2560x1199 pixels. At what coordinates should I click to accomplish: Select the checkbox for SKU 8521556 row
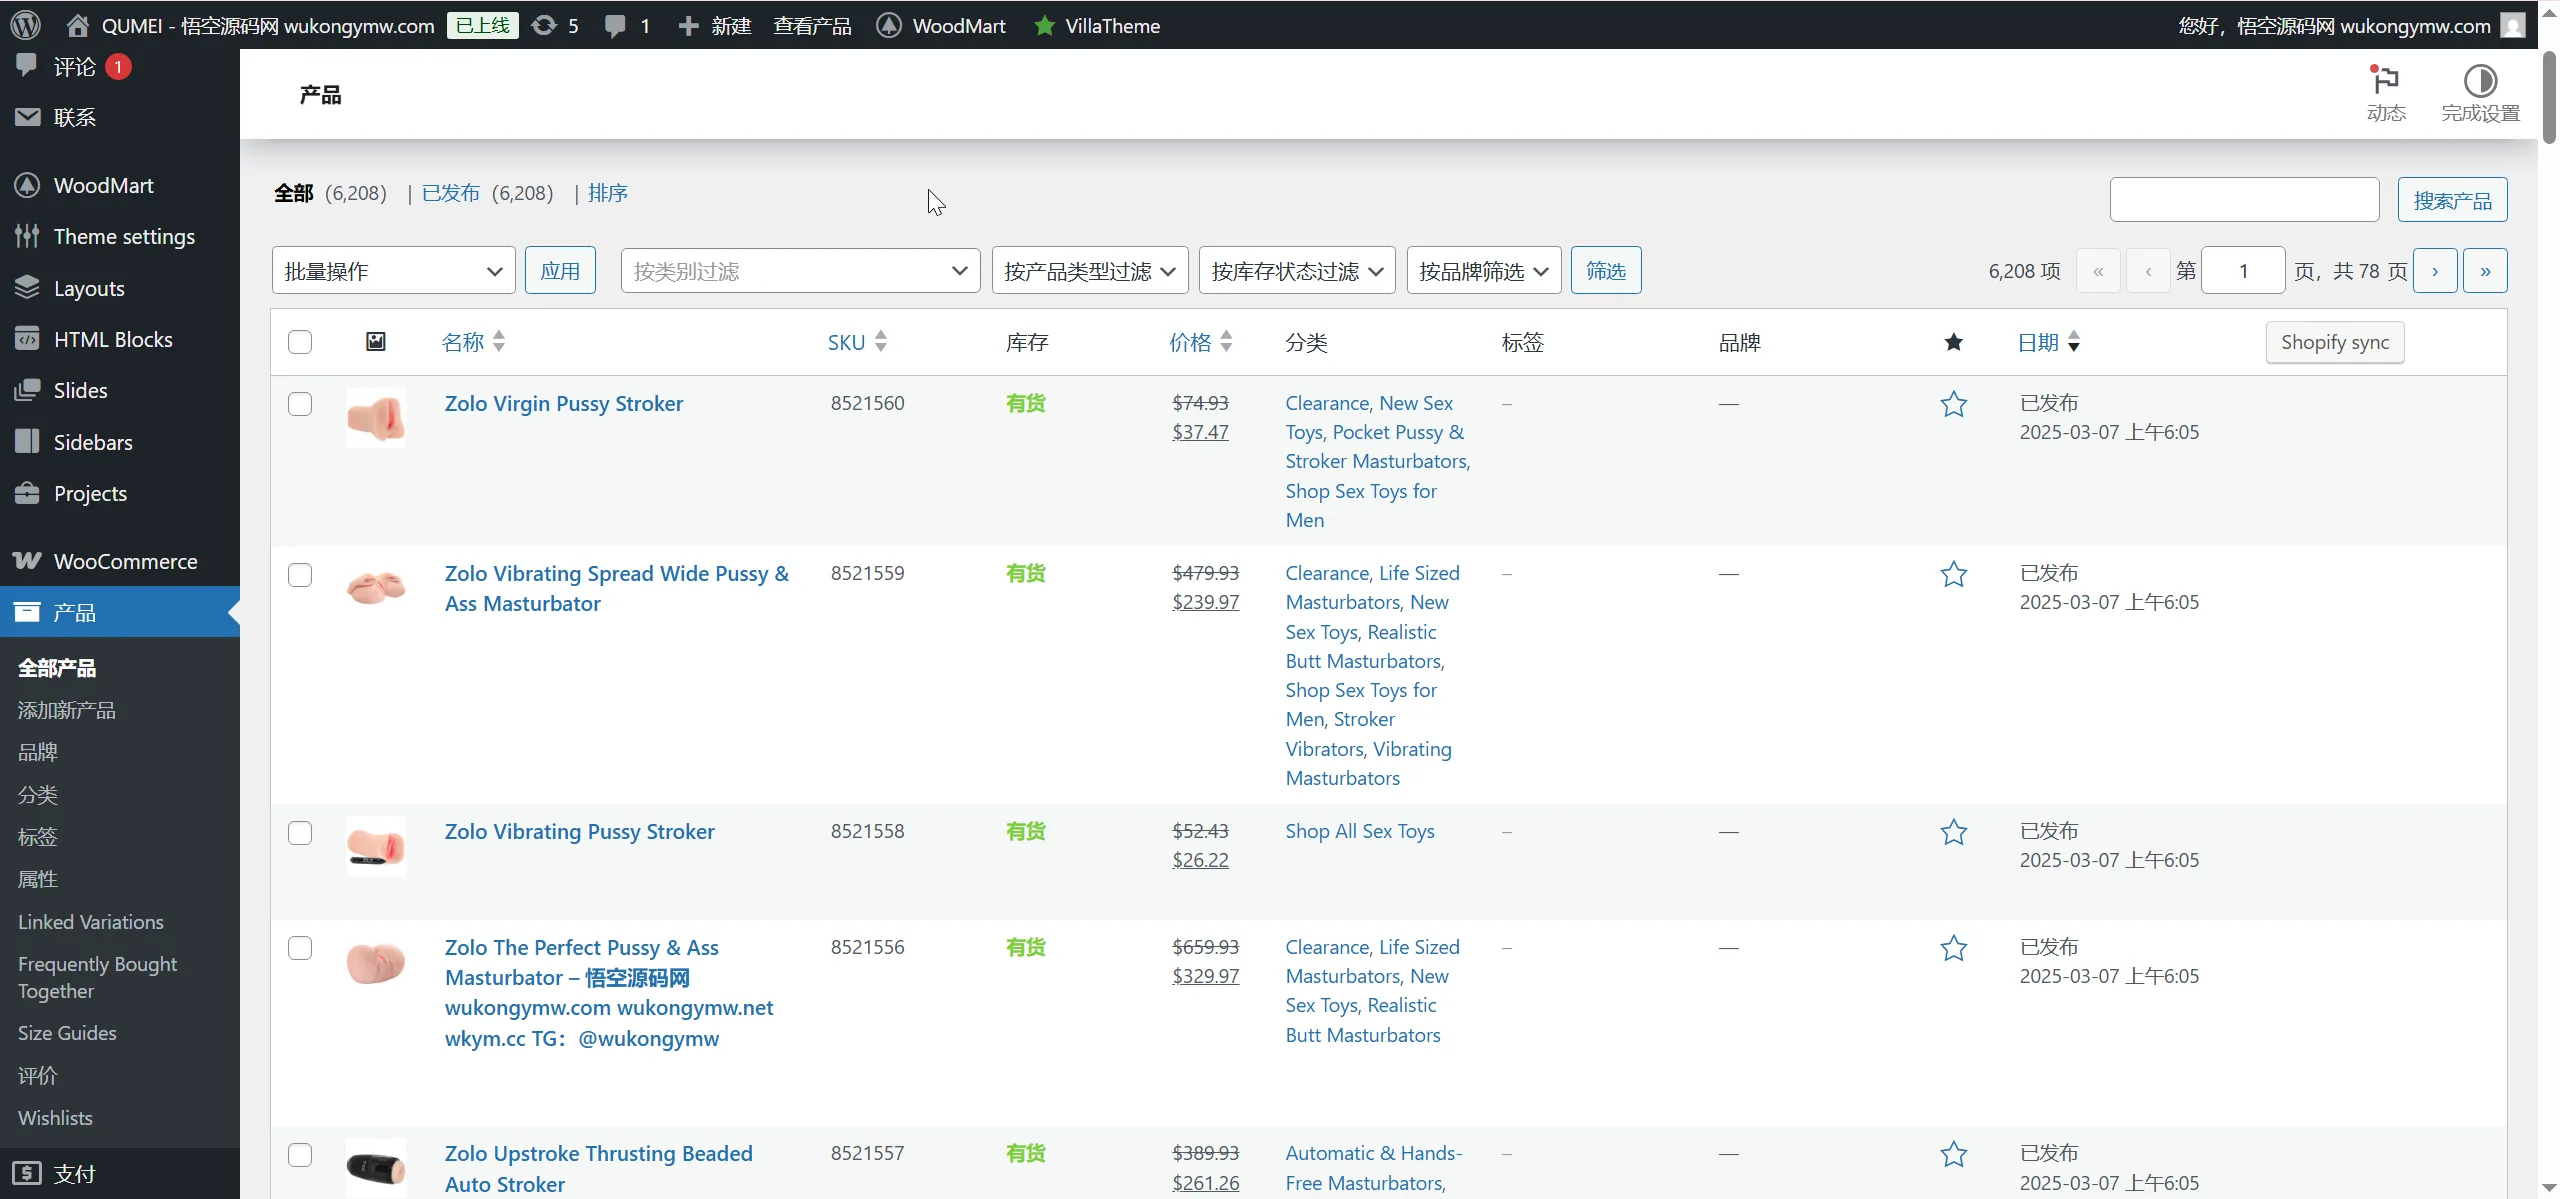click(x=300, y=948)
